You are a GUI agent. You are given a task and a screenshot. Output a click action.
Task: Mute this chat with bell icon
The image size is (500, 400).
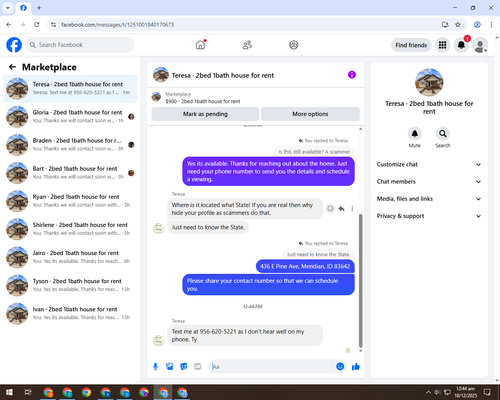pos(414,133)
